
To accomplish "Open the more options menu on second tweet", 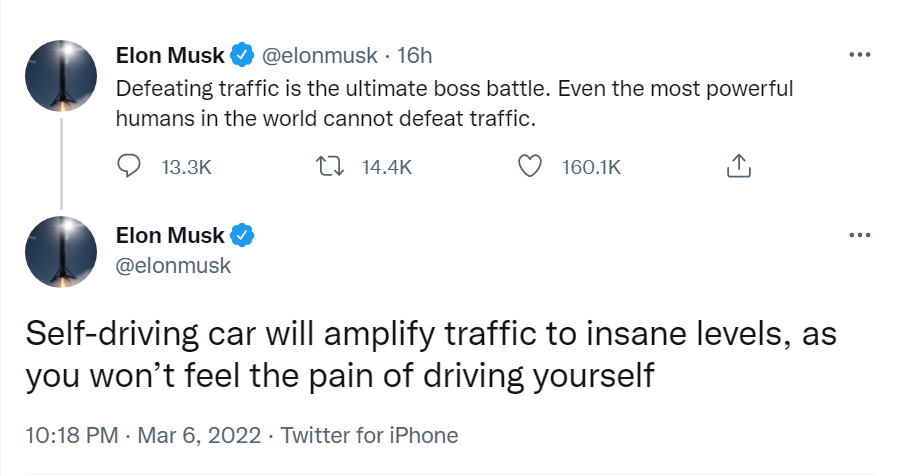I will tap(859, 235).
